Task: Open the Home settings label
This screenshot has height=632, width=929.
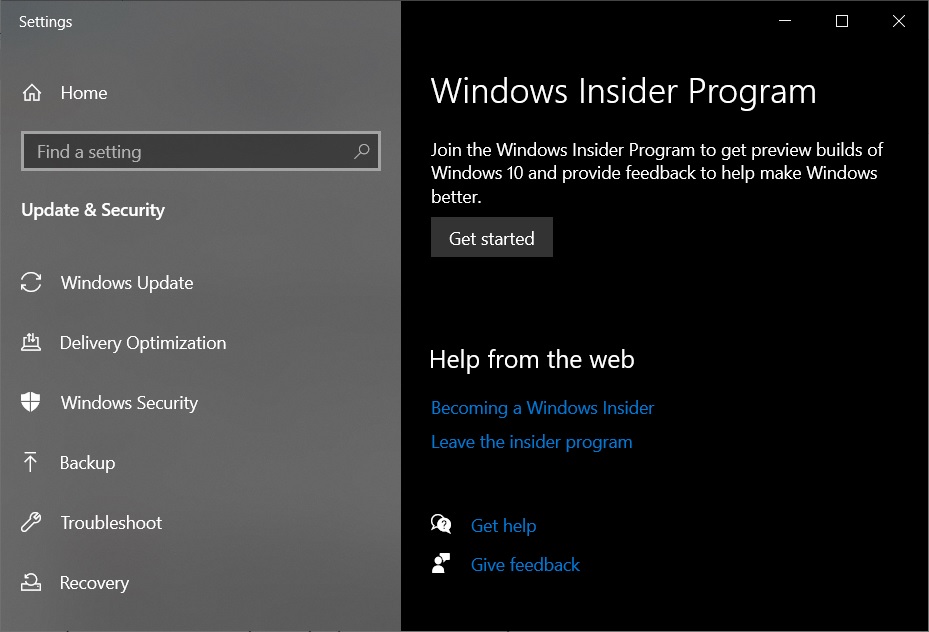Action: point(84,93)
